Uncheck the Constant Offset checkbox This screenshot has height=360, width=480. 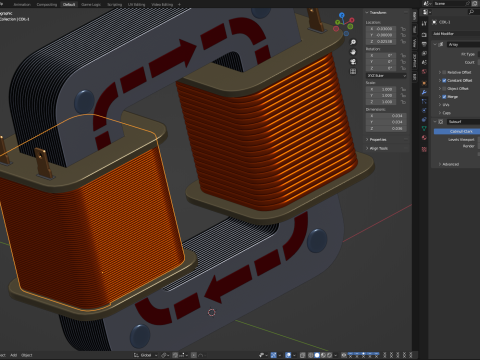point(444,80)
